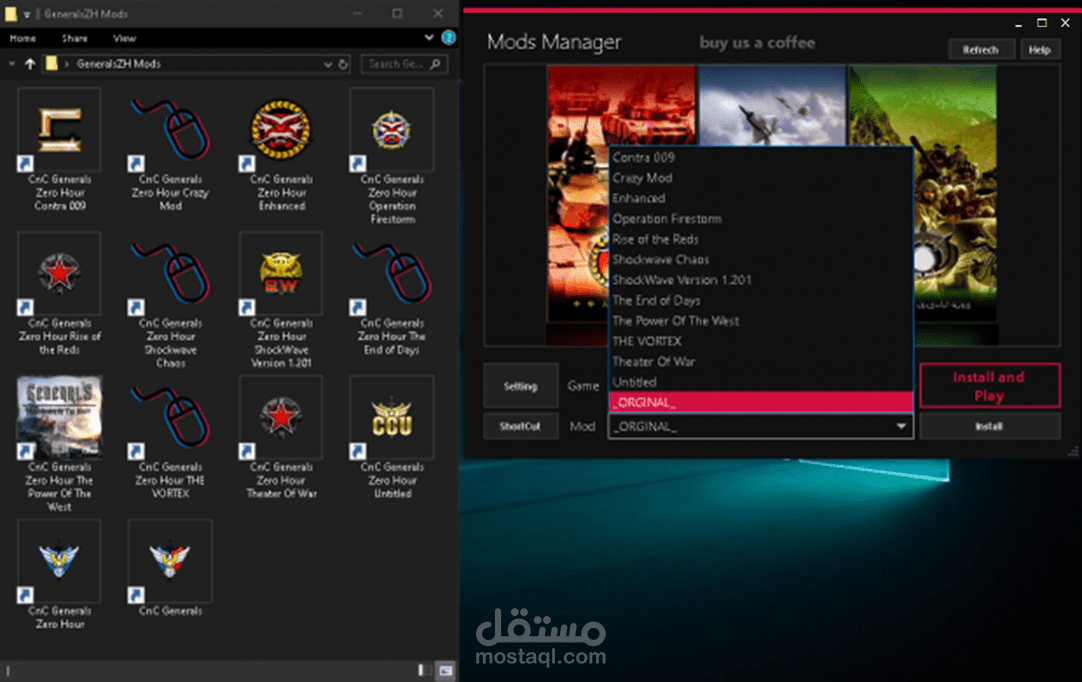Click the Install and Play button
1082x682 pixels.
989,386
